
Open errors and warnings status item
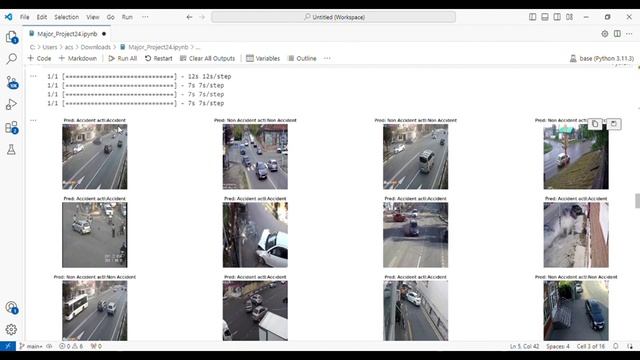(x=71, y=346)
